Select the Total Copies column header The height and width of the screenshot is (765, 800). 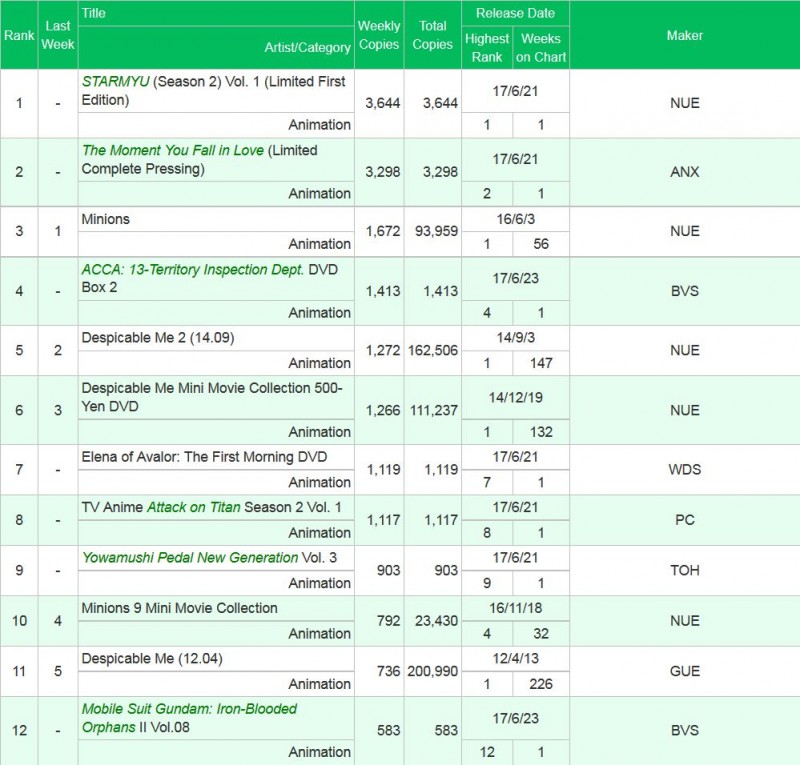pos(433,35)
